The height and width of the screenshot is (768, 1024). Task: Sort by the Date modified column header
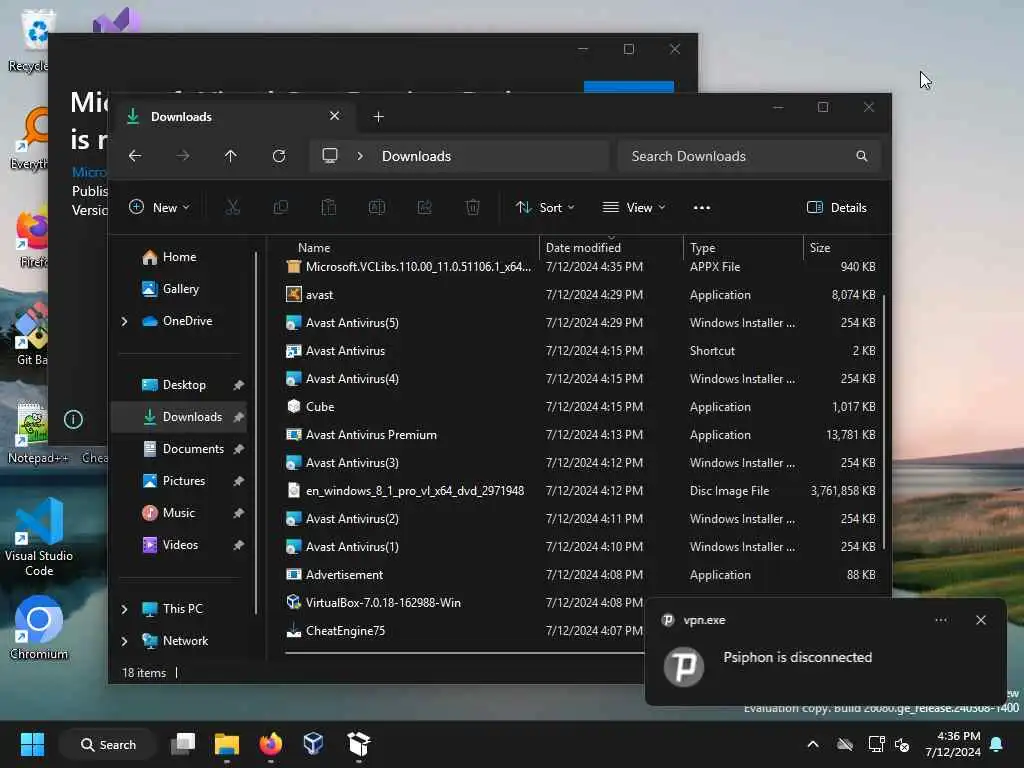coord(611,248)
